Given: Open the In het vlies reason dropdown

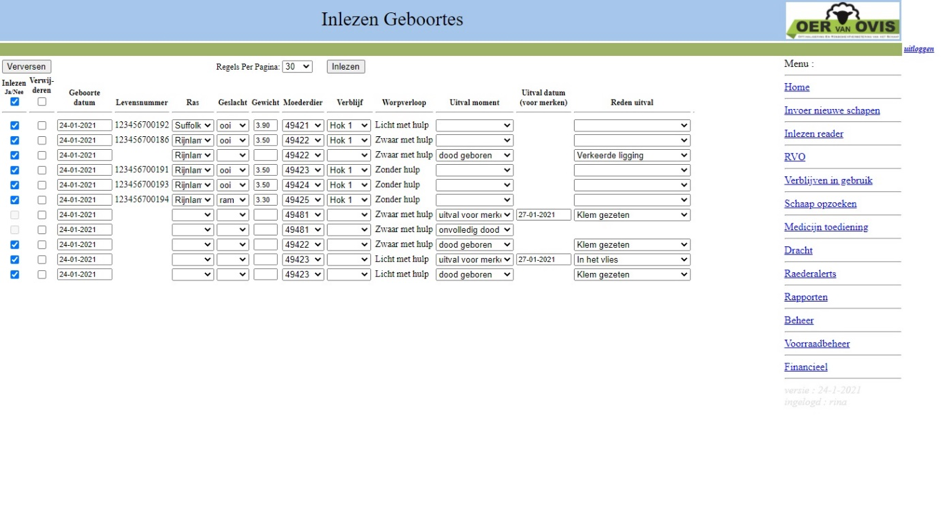Looking at the screenshot, I should 631,260.
